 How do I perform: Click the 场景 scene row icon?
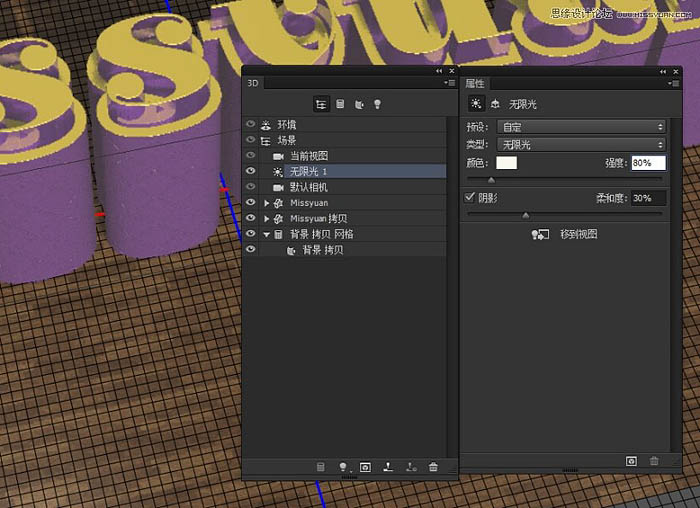[x=266, y=141]
